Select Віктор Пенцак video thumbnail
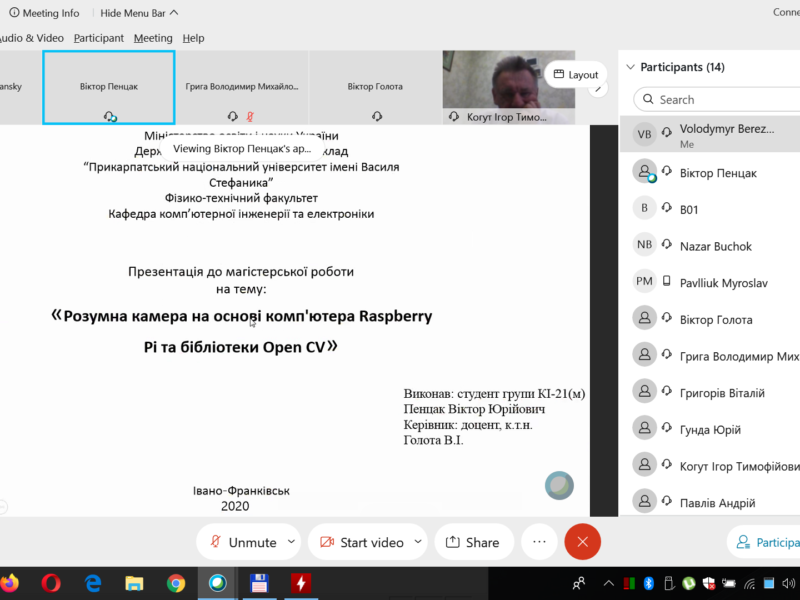 (109, 87)
